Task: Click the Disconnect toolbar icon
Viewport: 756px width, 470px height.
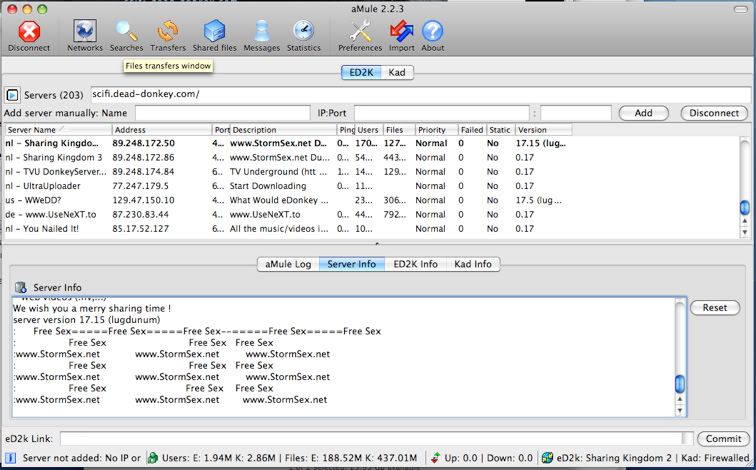Action: tap(29, 32)
